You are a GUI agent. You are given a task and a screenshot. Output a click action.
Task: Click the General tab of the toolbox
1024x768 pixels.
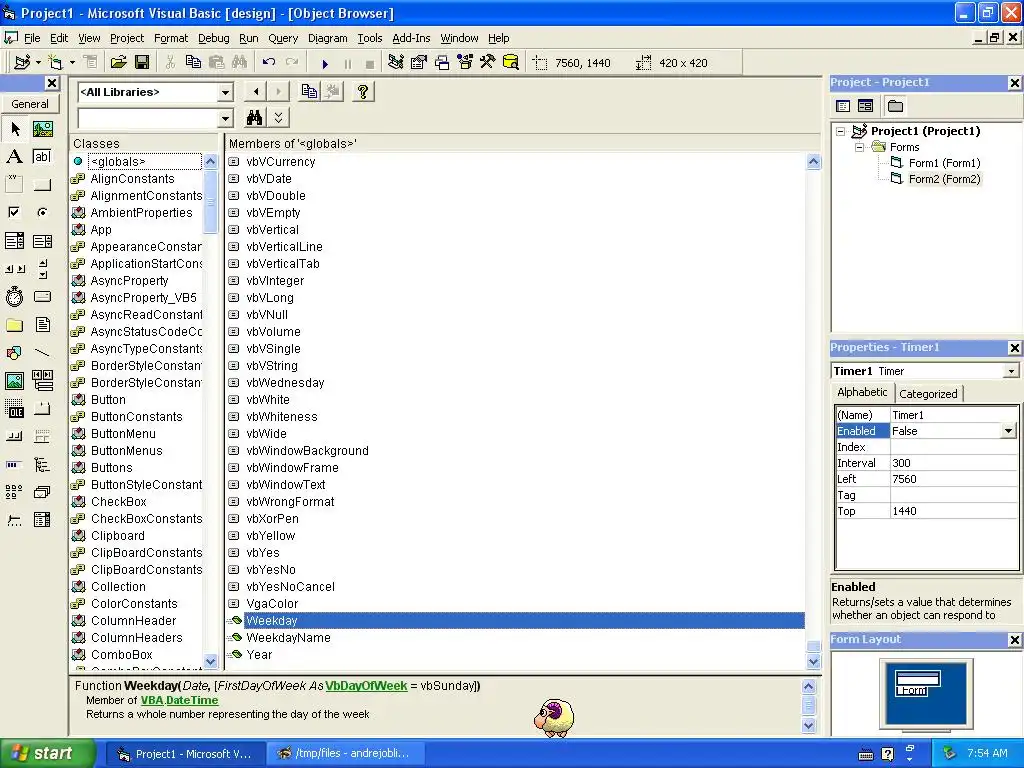[x=29, y=104]
